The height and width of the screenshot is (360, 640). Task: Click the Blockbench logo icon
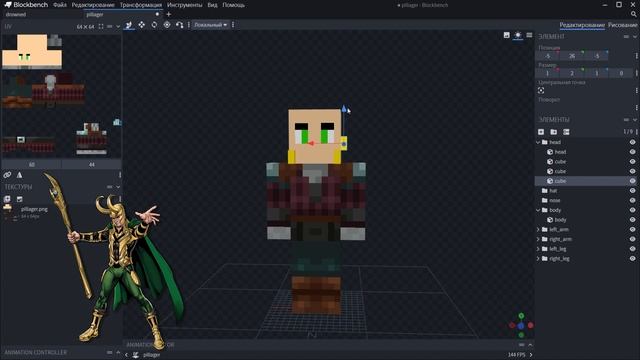pos(8,5)
